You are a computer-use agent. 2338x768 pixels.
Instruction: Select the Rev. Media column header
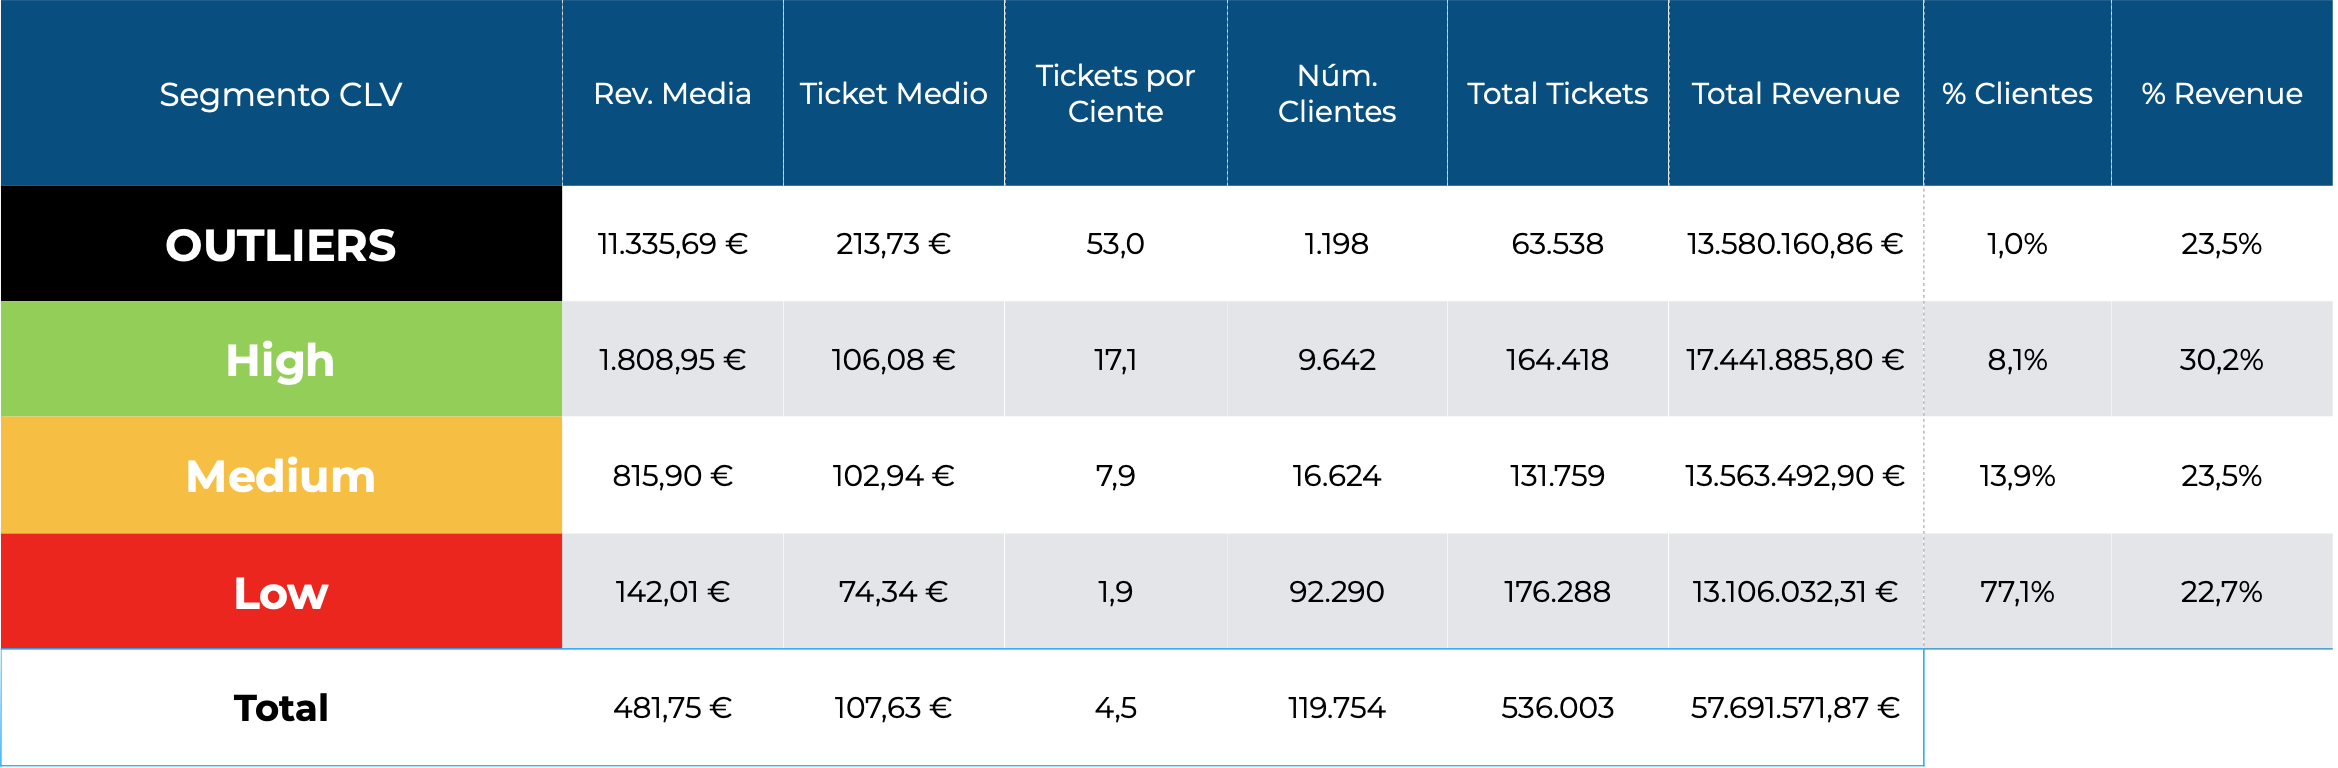tap(672, 94)
